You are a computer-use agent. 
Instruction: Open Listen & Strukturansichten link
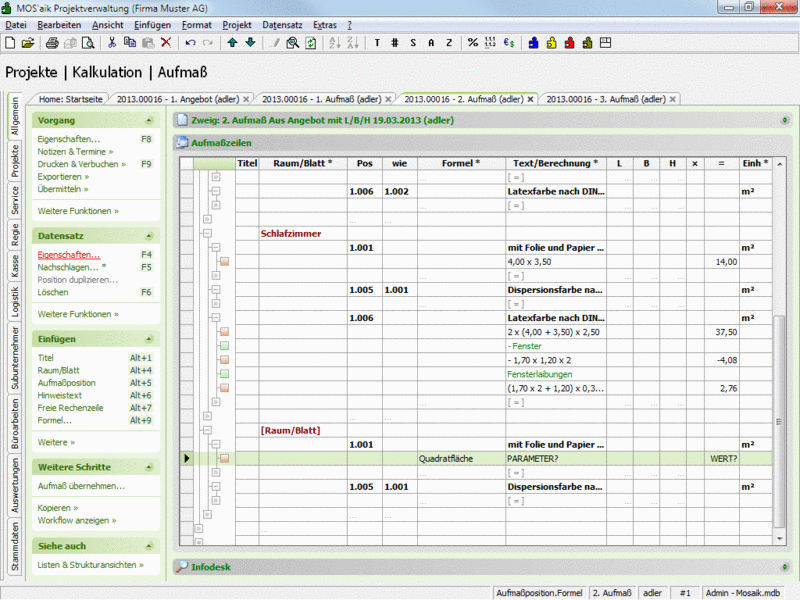[90, 565]
